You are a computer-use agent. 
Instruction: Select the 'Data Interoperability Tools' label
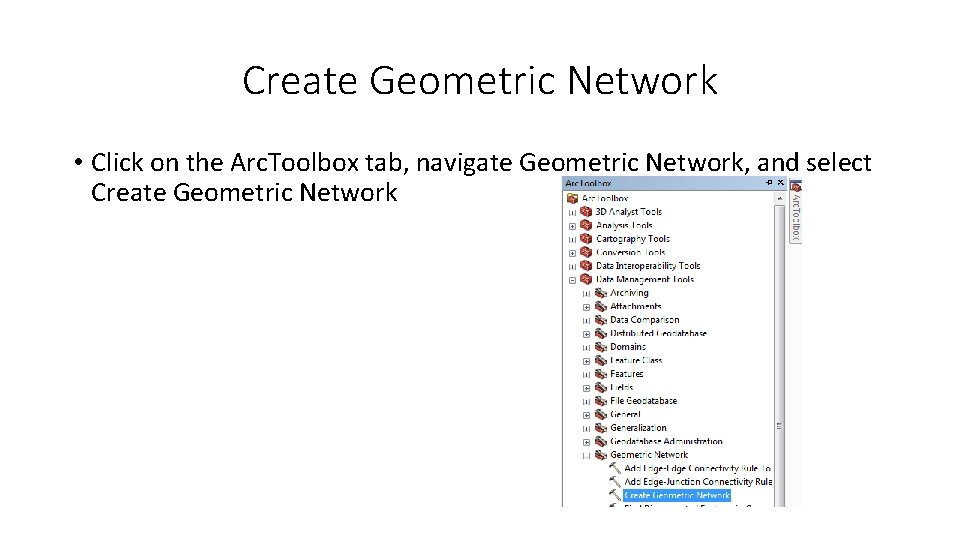[648, 266]
